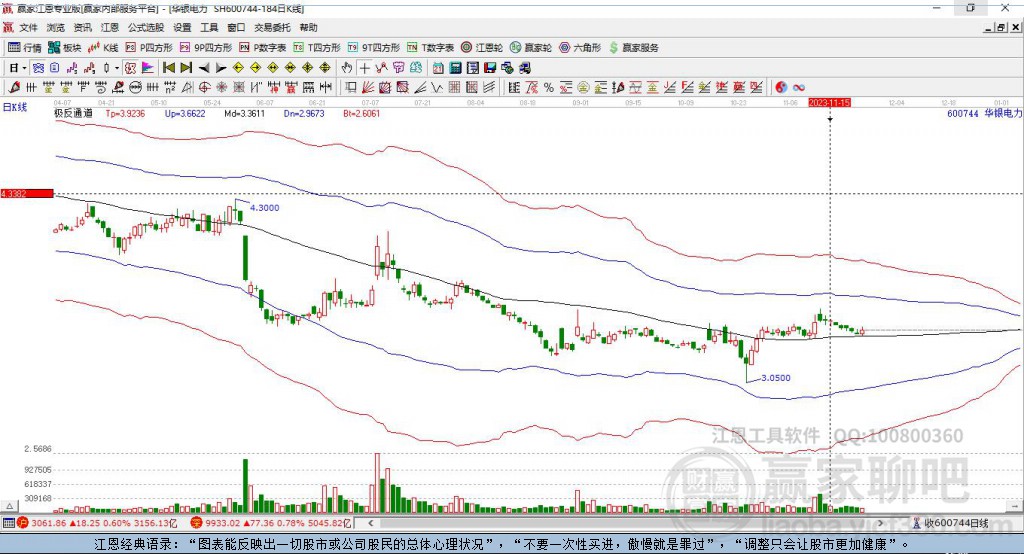Viewport: 1024px width, 554px height.
Task: Select the spiral drawing tool
Action: (x=100, y=88)
